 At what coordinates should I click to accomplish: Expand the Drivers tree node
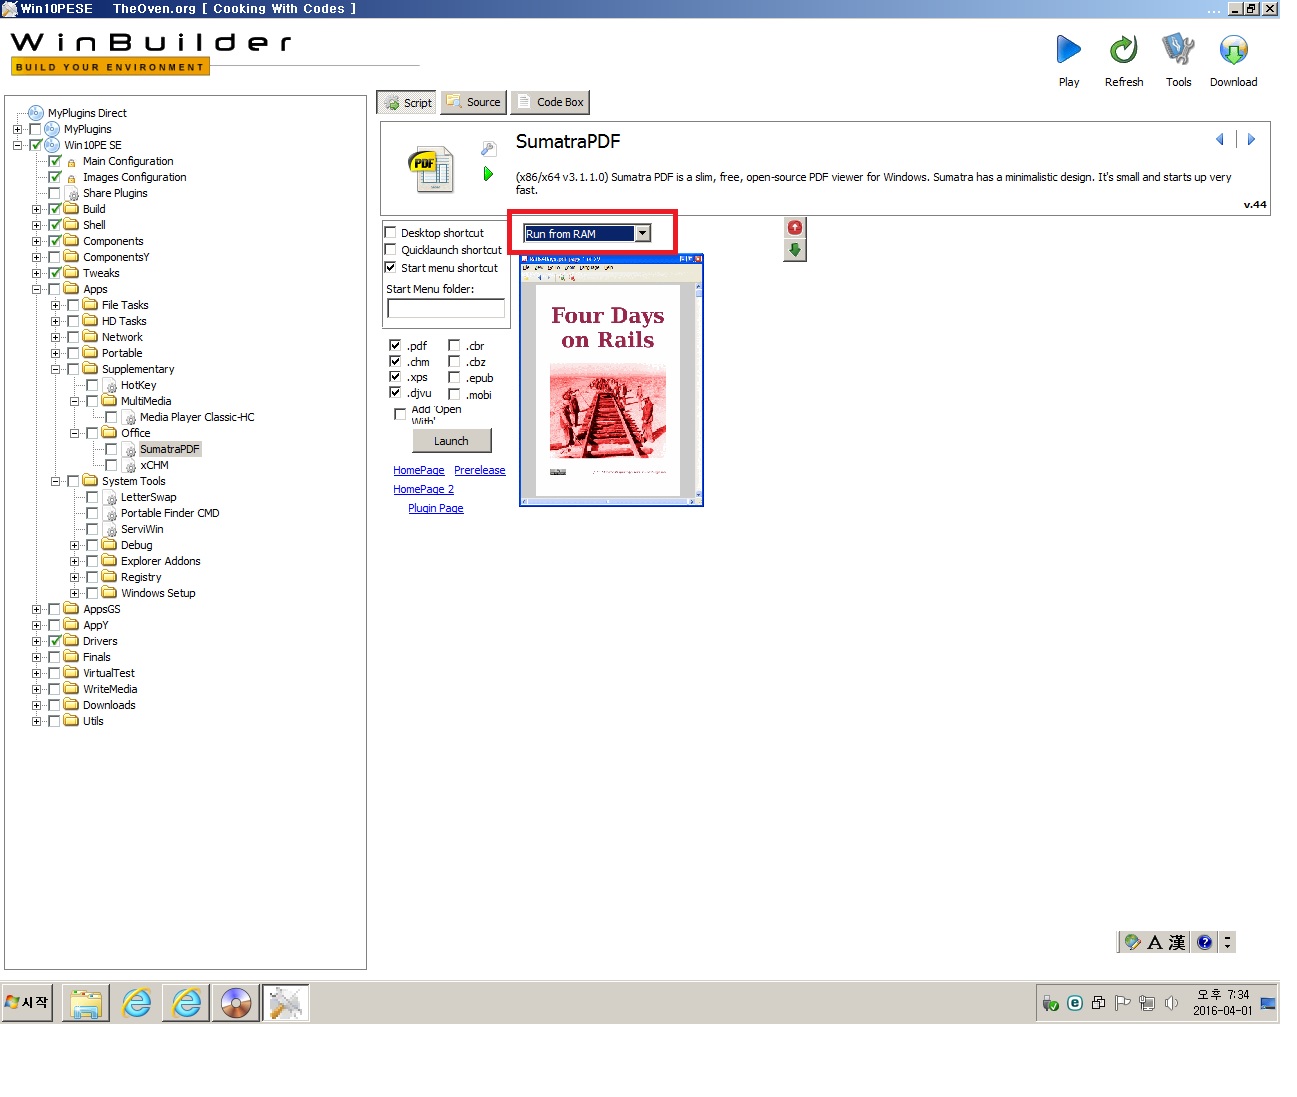pos(36,641)
